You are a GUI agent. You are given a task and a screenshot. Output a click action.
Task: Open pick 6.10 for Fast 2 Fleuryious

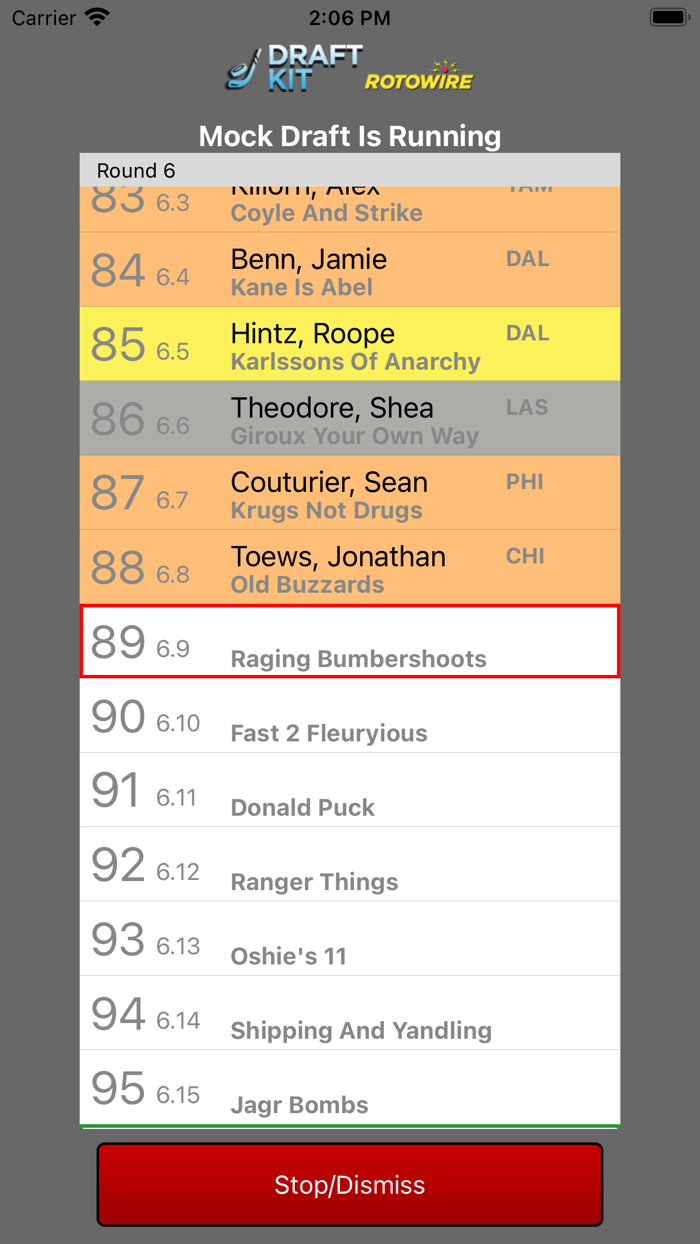[x=348, y=716]
